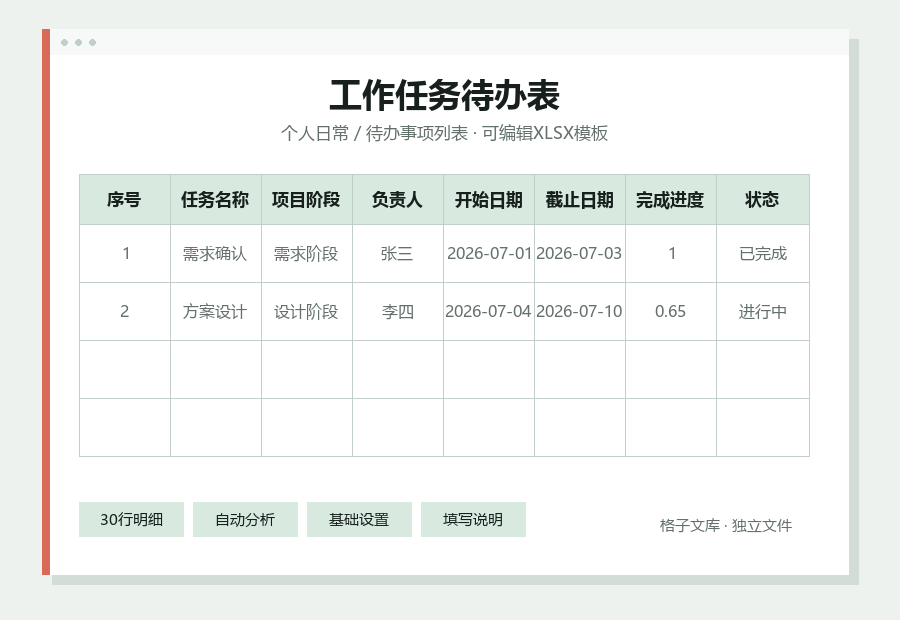Screen dimensions: 900x620
Task: Select the 状态 header cell
Action: 763,200
